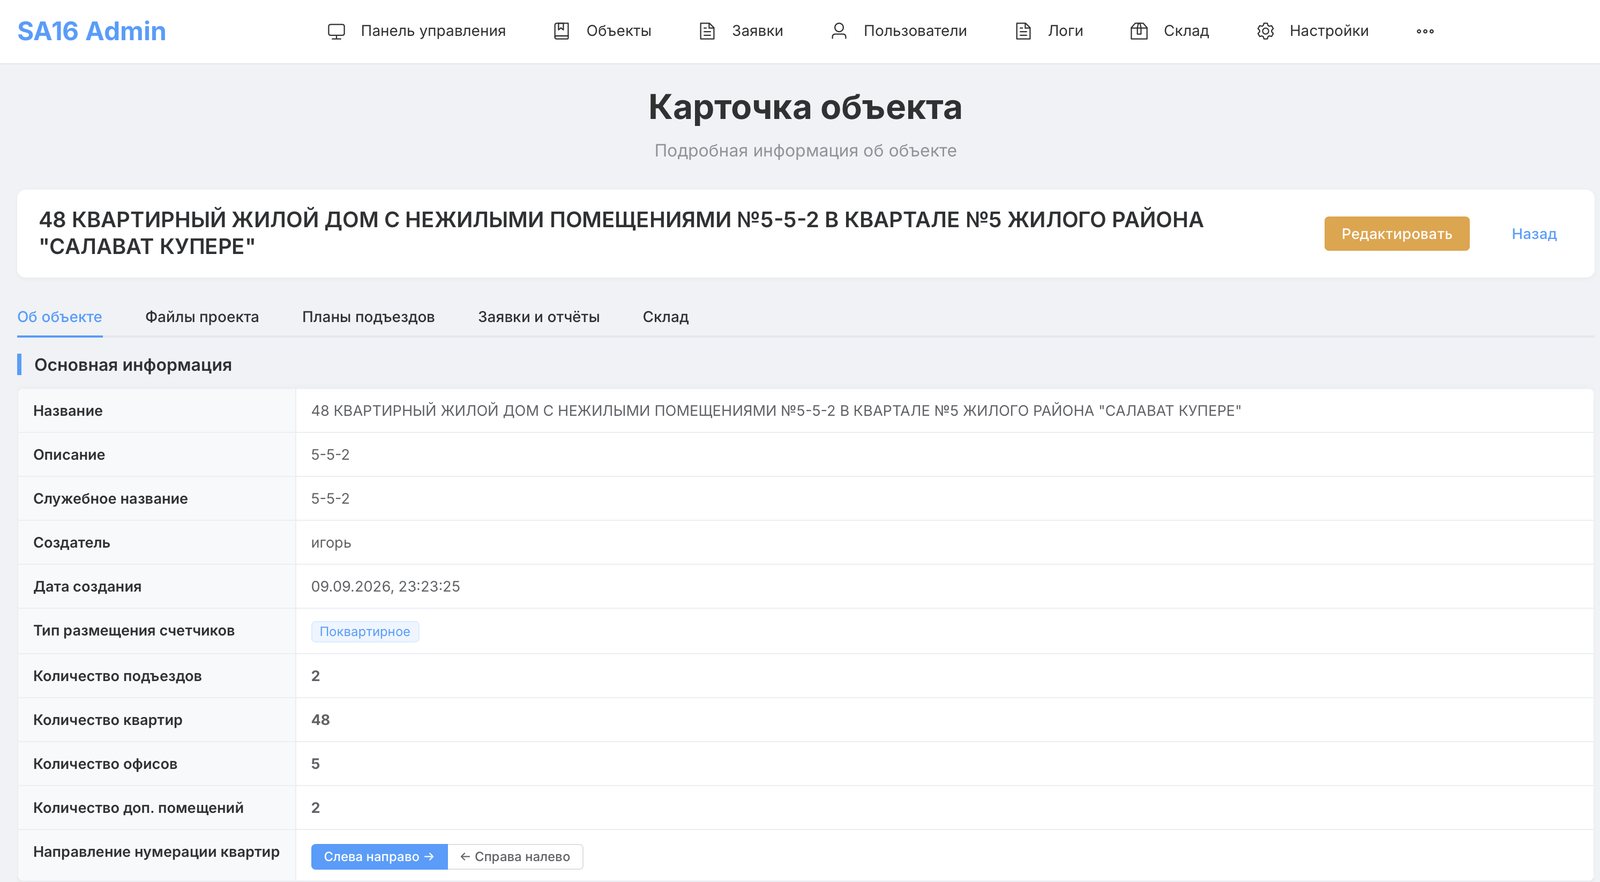This screenshot has height=882, width=1600.
Task: Click the Основная информация section heading
Action: [x=133, y=365]
